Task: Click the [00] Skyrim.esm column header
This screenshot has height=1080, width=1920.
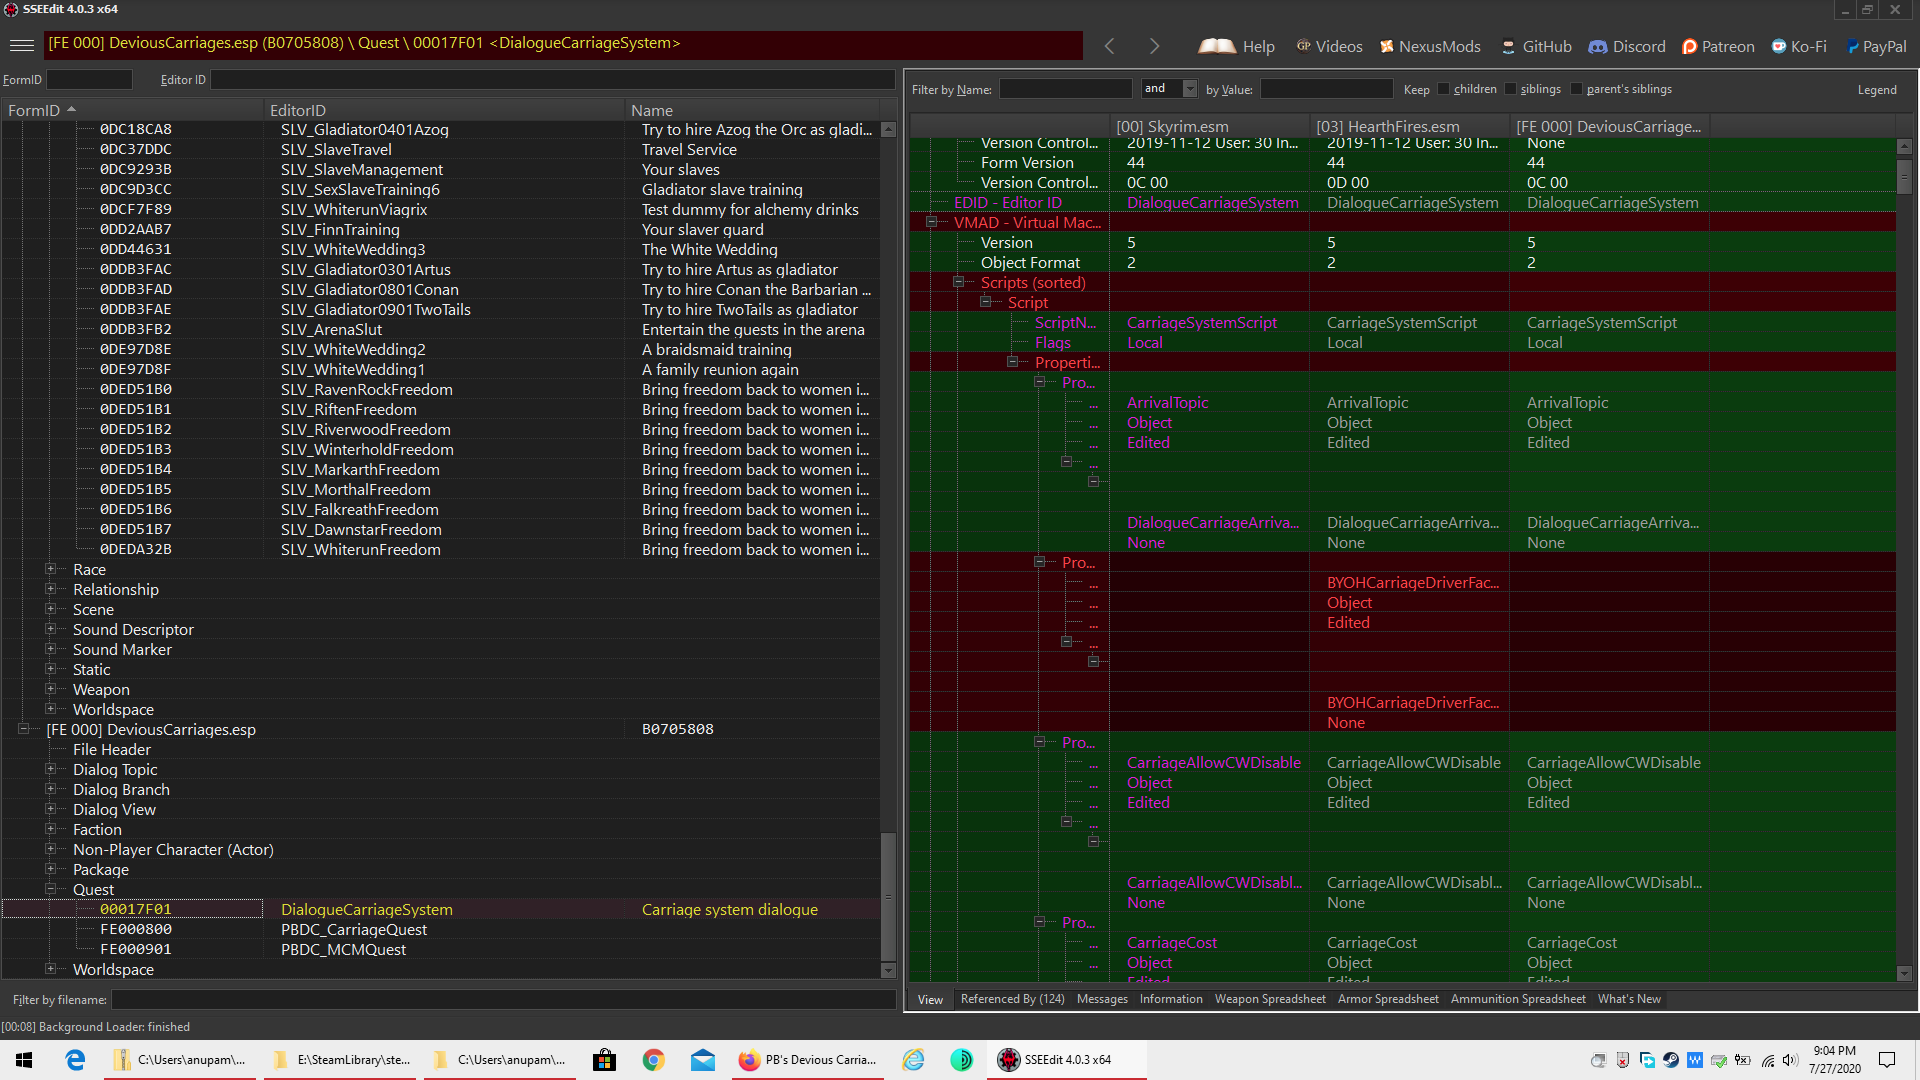Action: 1209,126
